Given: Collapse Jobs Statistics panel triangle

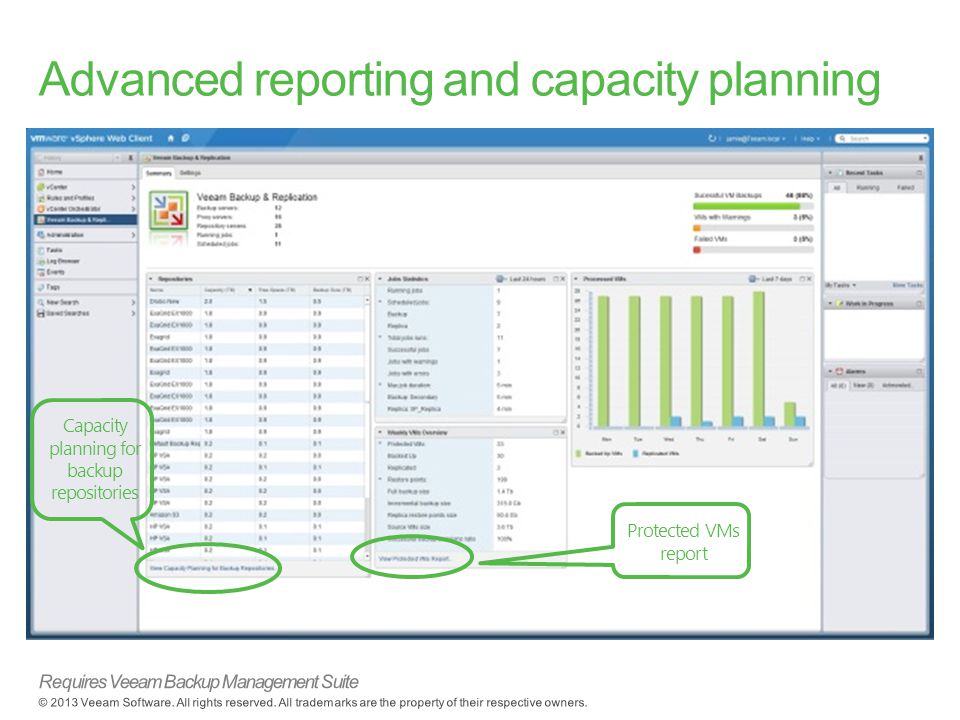Looking at the screenshot, I should point(380,279).
